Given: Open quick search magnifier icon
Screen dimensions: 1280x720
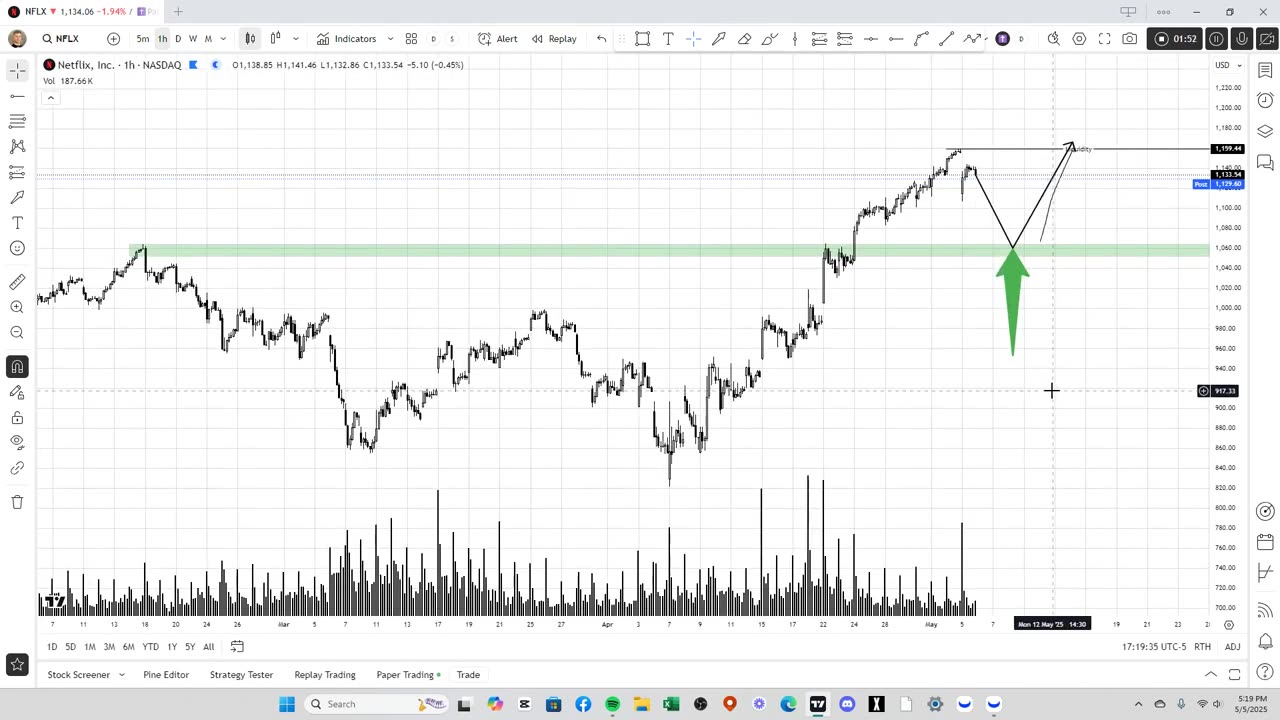Looking at the screenshot, I should point(1054,39).
